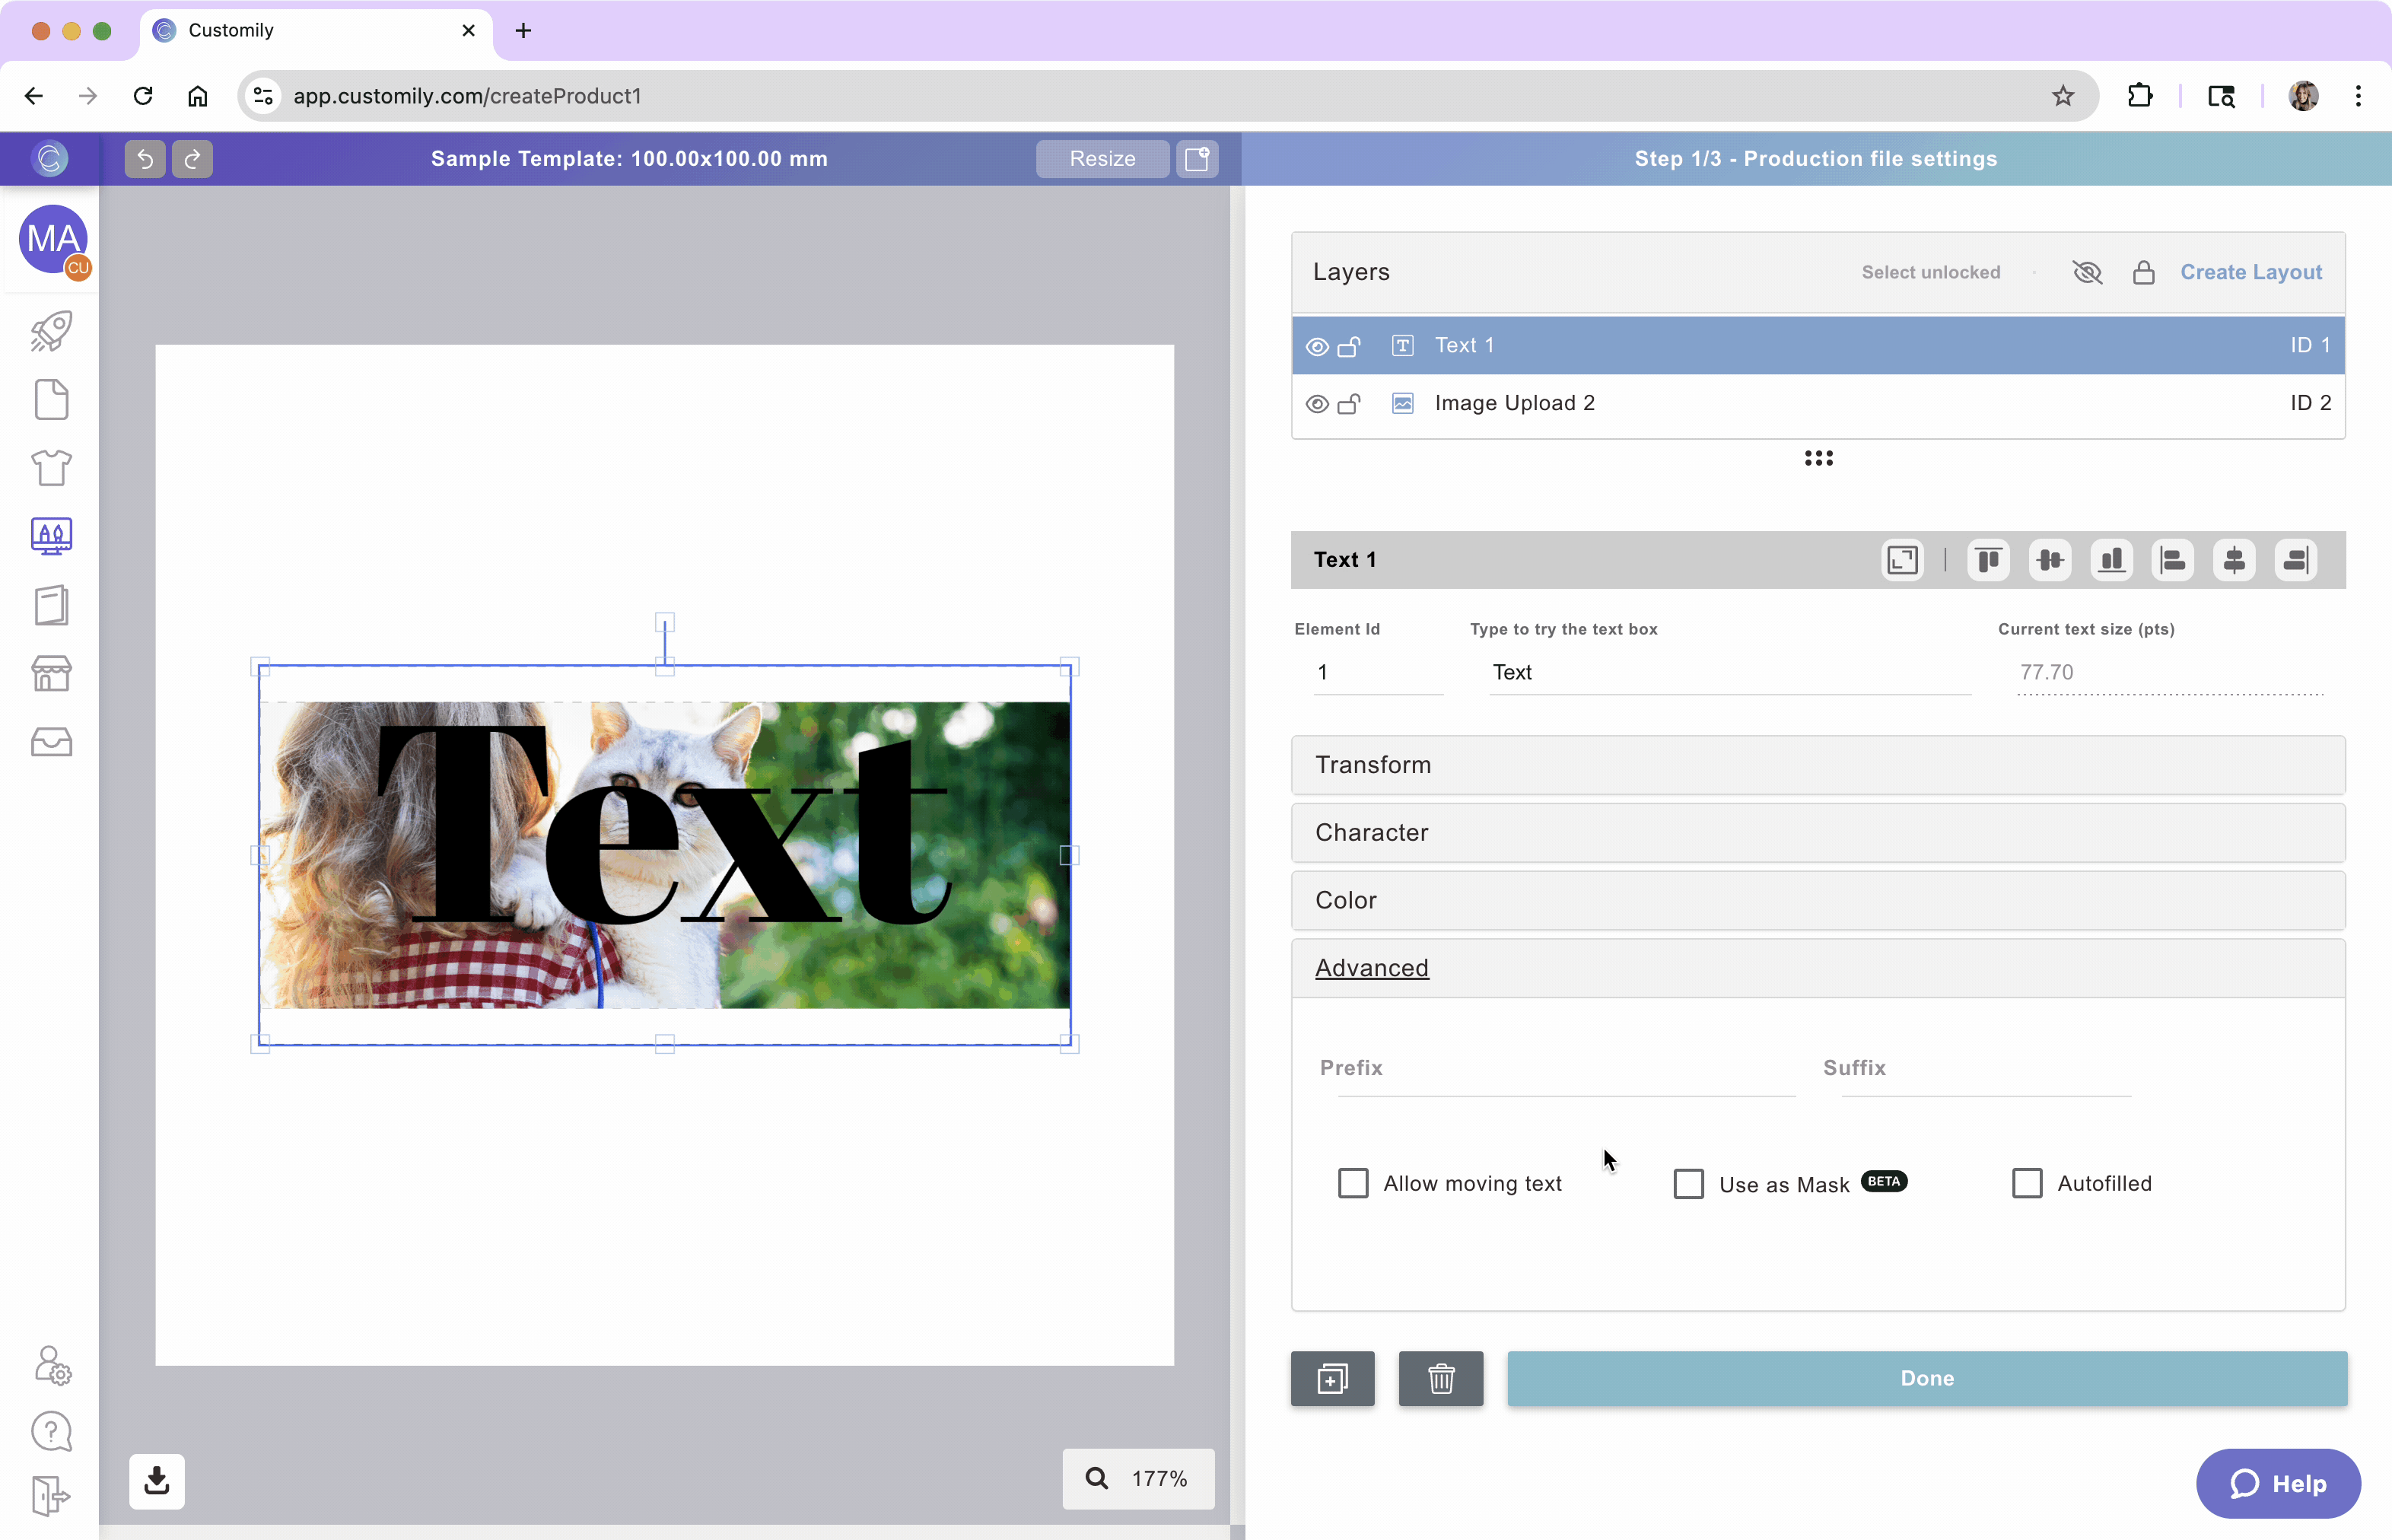Open the Help chat button

[2278, 1484]
